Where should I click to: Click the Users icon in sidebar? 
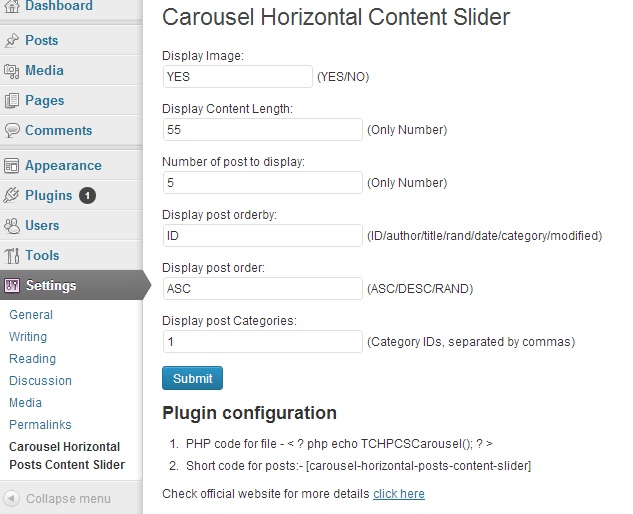(12, 225)
